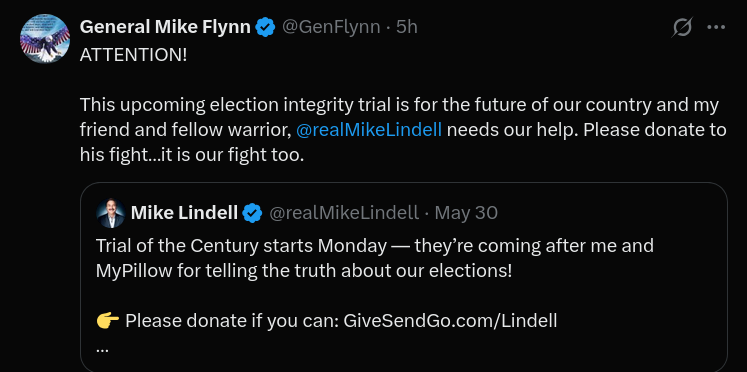Open the post by clicking 'his fight...it is our fight too'

click(x=192, y=155)
